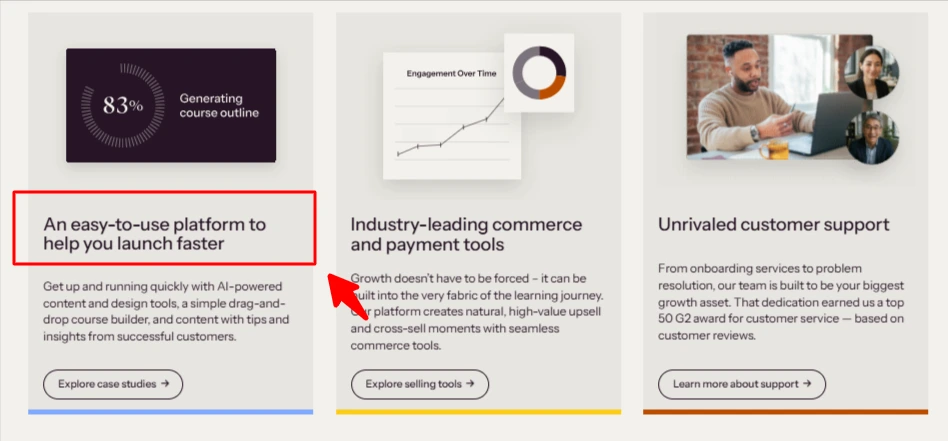This screenshot has height=441, width=948.
Task: Click the donut chart graphic
Action: tap(539, 73)
